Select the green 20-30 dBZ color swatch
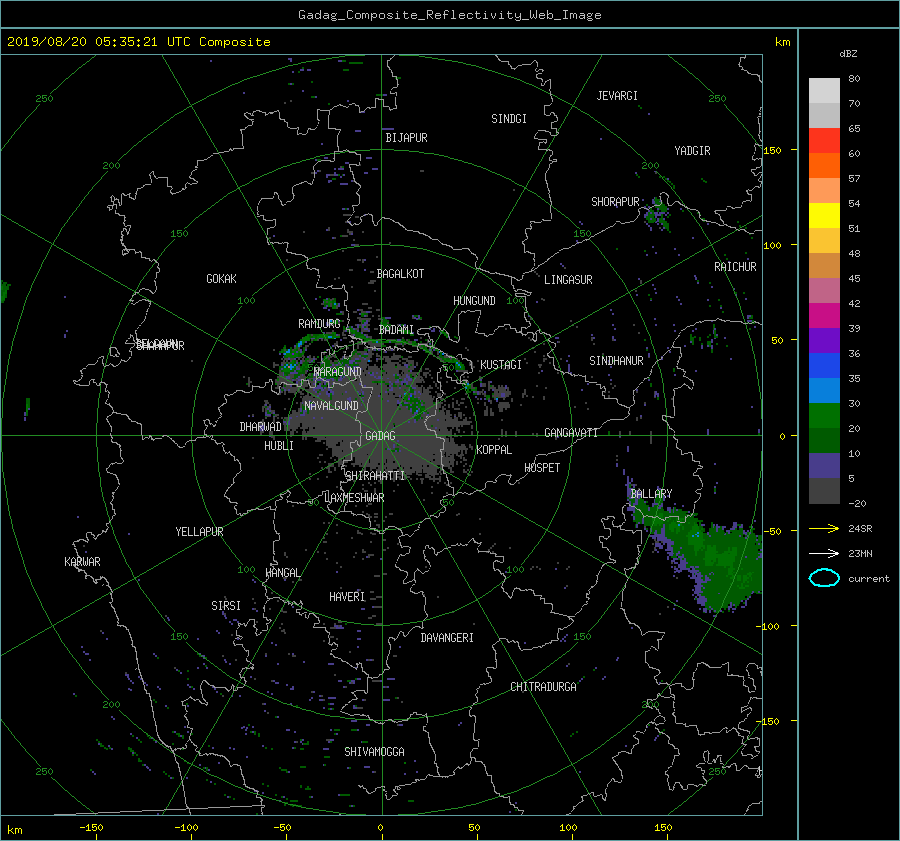This screenshot has width=900, height=841. [x=824, y=415]
